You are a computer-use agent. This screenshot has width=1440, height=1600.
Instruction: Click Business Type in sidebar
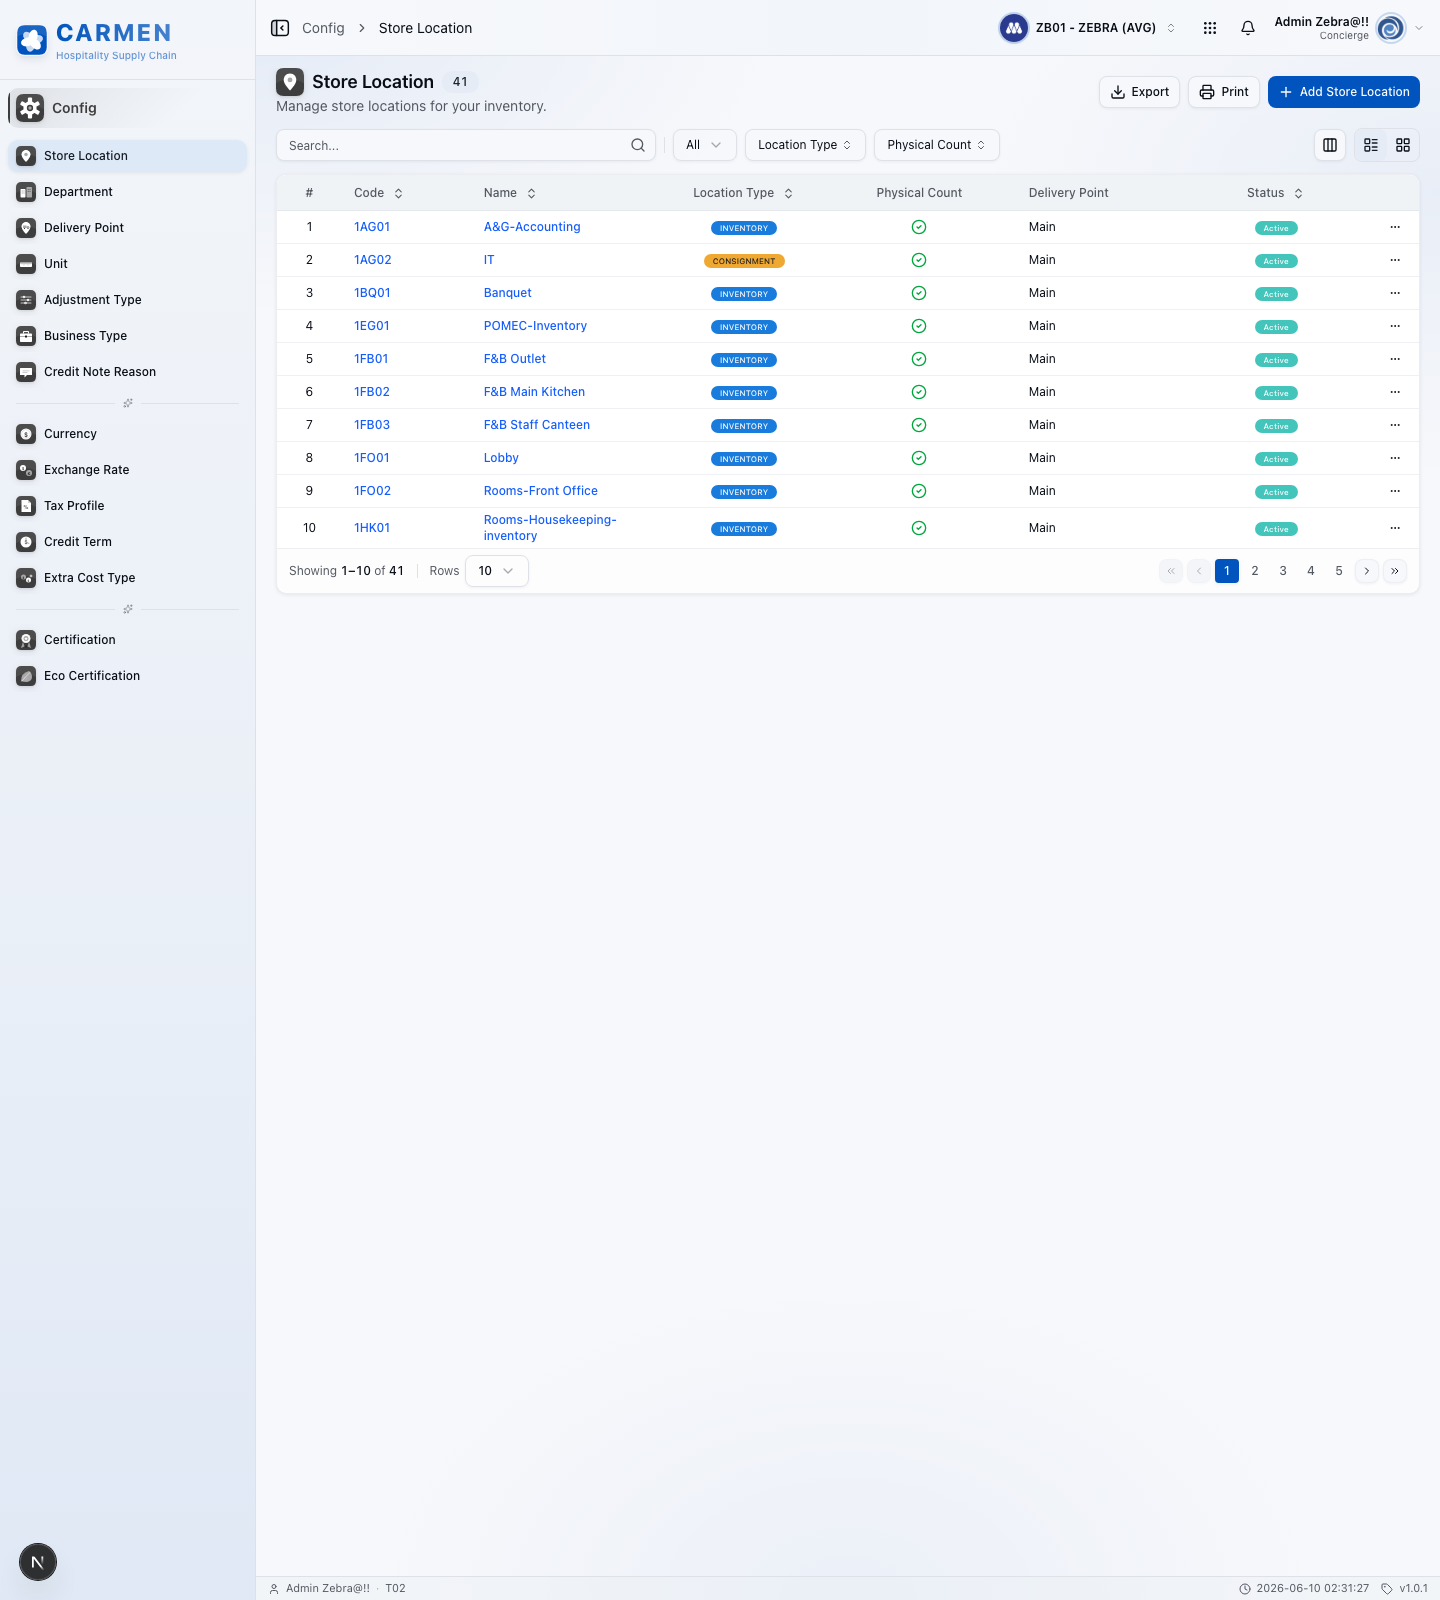point(128,336)
